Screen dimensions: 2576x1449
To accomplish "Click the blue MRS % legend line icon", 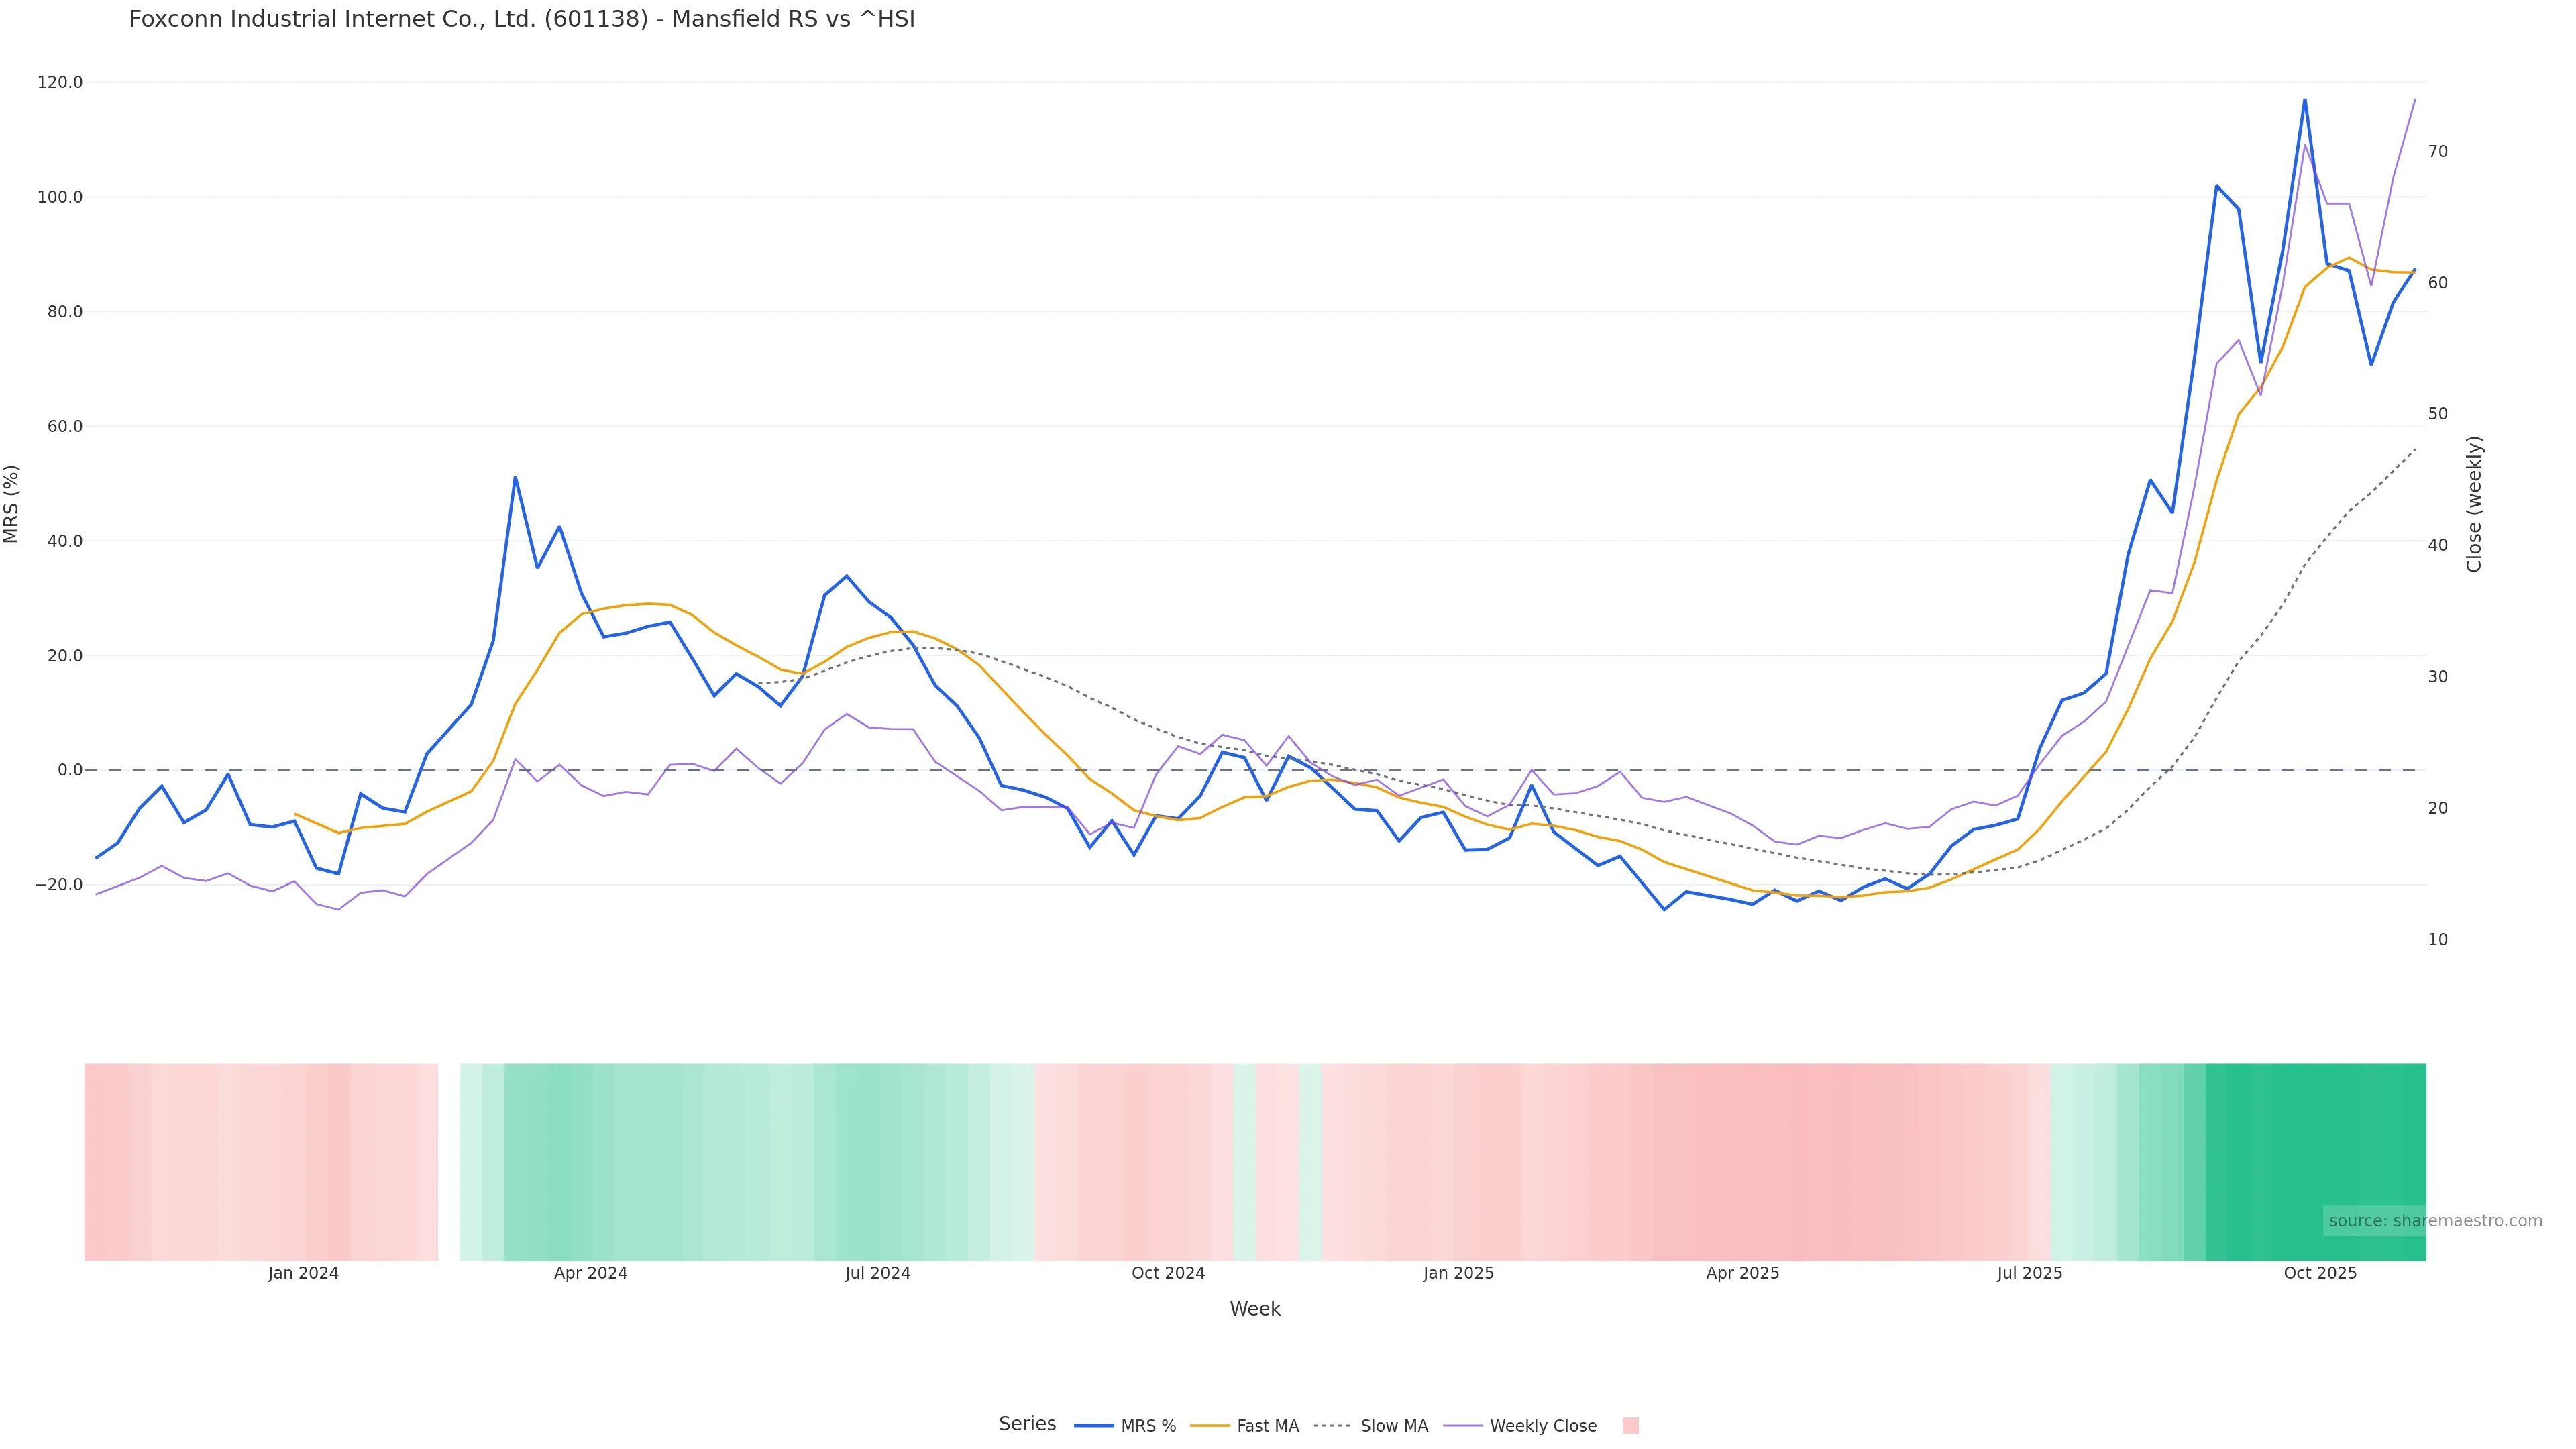I will pos(1094,1426).
